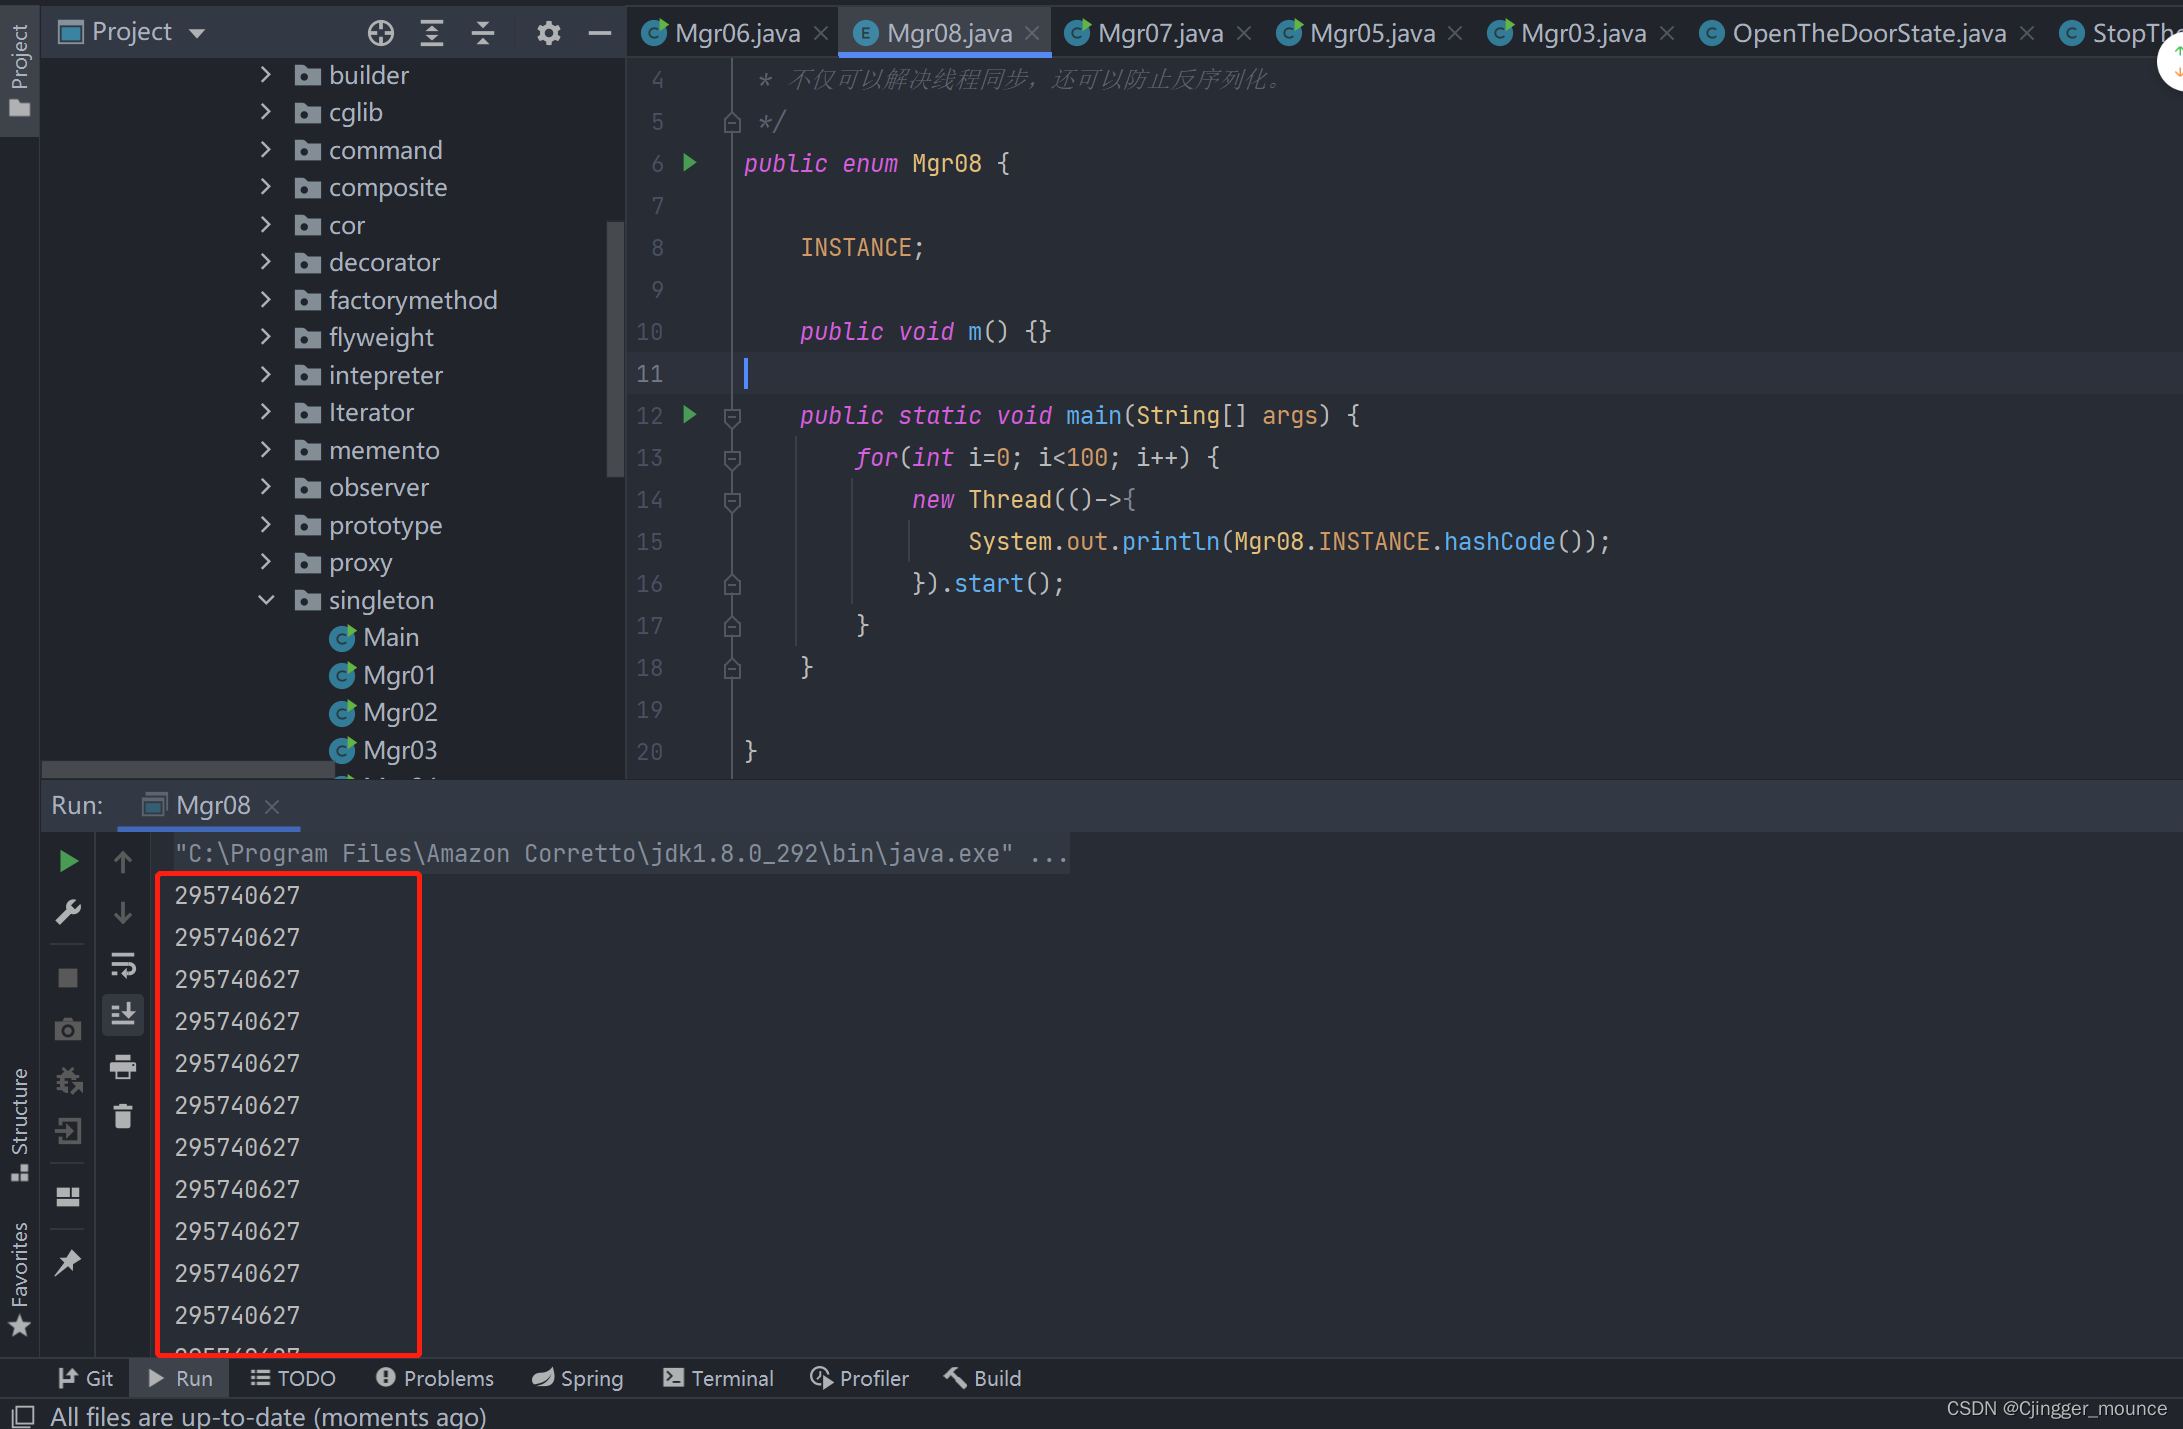Click the camera Dump Threads icon
The image size is (2183, 1429).
point(68,1029)
